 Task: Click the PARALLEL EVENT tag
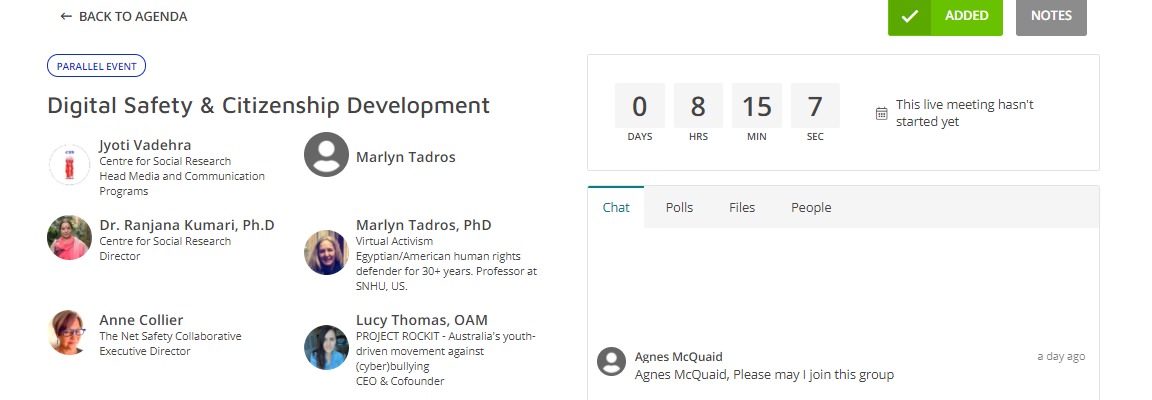[96, 66]
